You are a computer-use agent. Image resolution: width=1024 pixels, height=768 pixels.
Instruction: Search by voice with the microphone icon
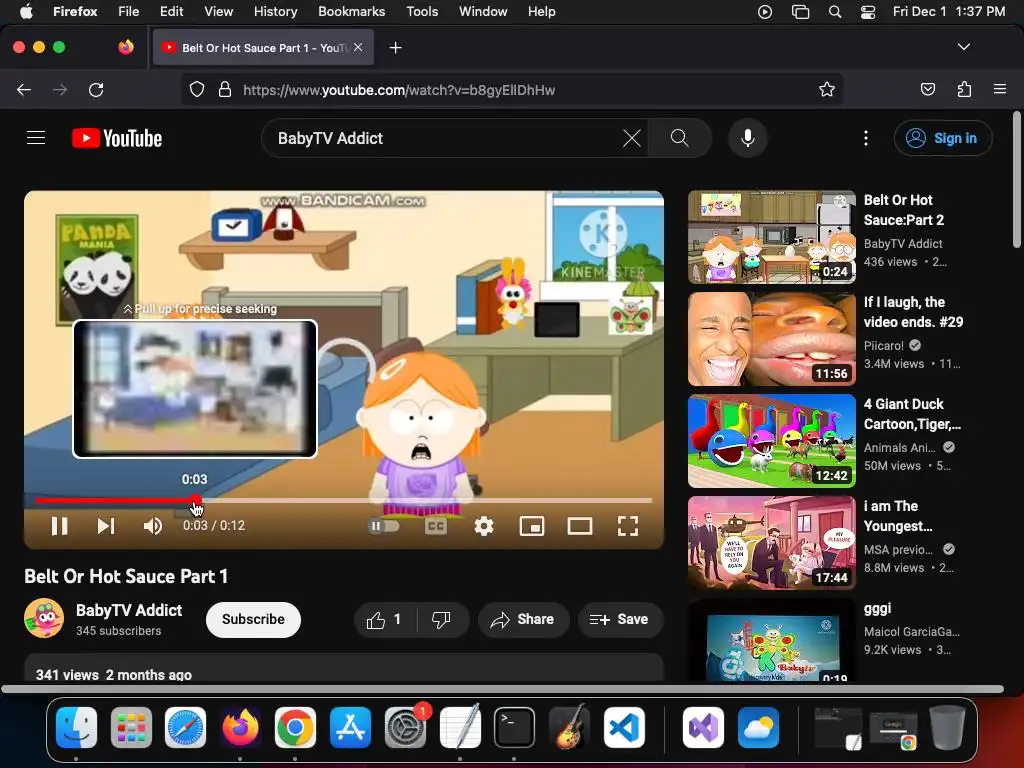coord(748,138)
